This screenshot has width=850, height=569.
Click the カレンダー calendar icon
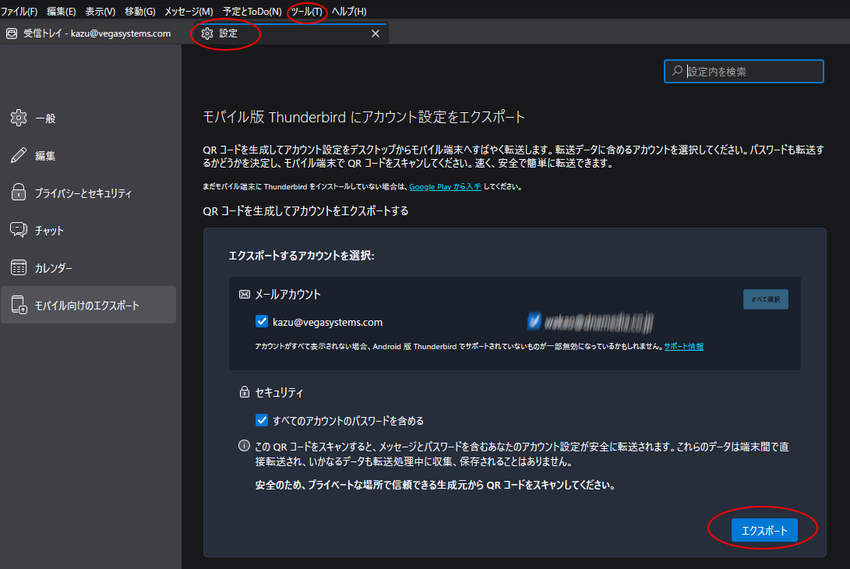click(18, 267)
